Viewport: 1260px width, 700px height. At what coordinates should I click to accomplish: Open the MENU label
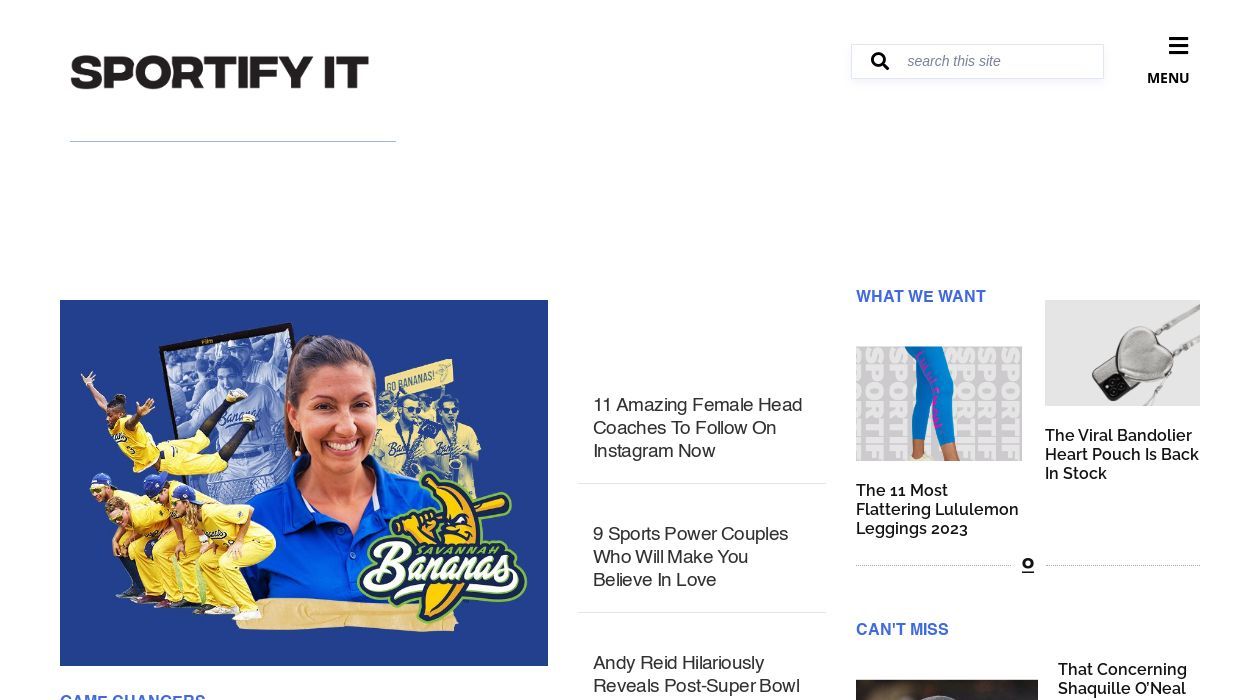(x=1168, y=78)
